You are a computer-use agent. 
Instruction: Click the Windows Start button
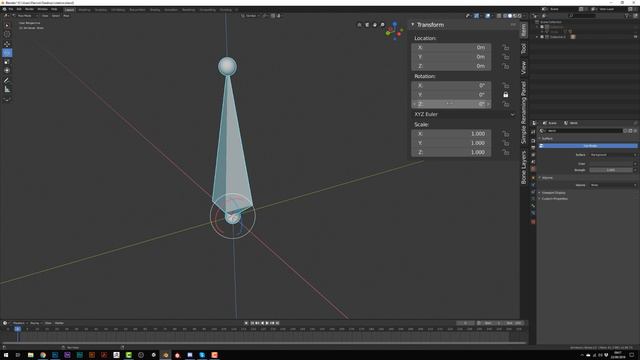6,355
